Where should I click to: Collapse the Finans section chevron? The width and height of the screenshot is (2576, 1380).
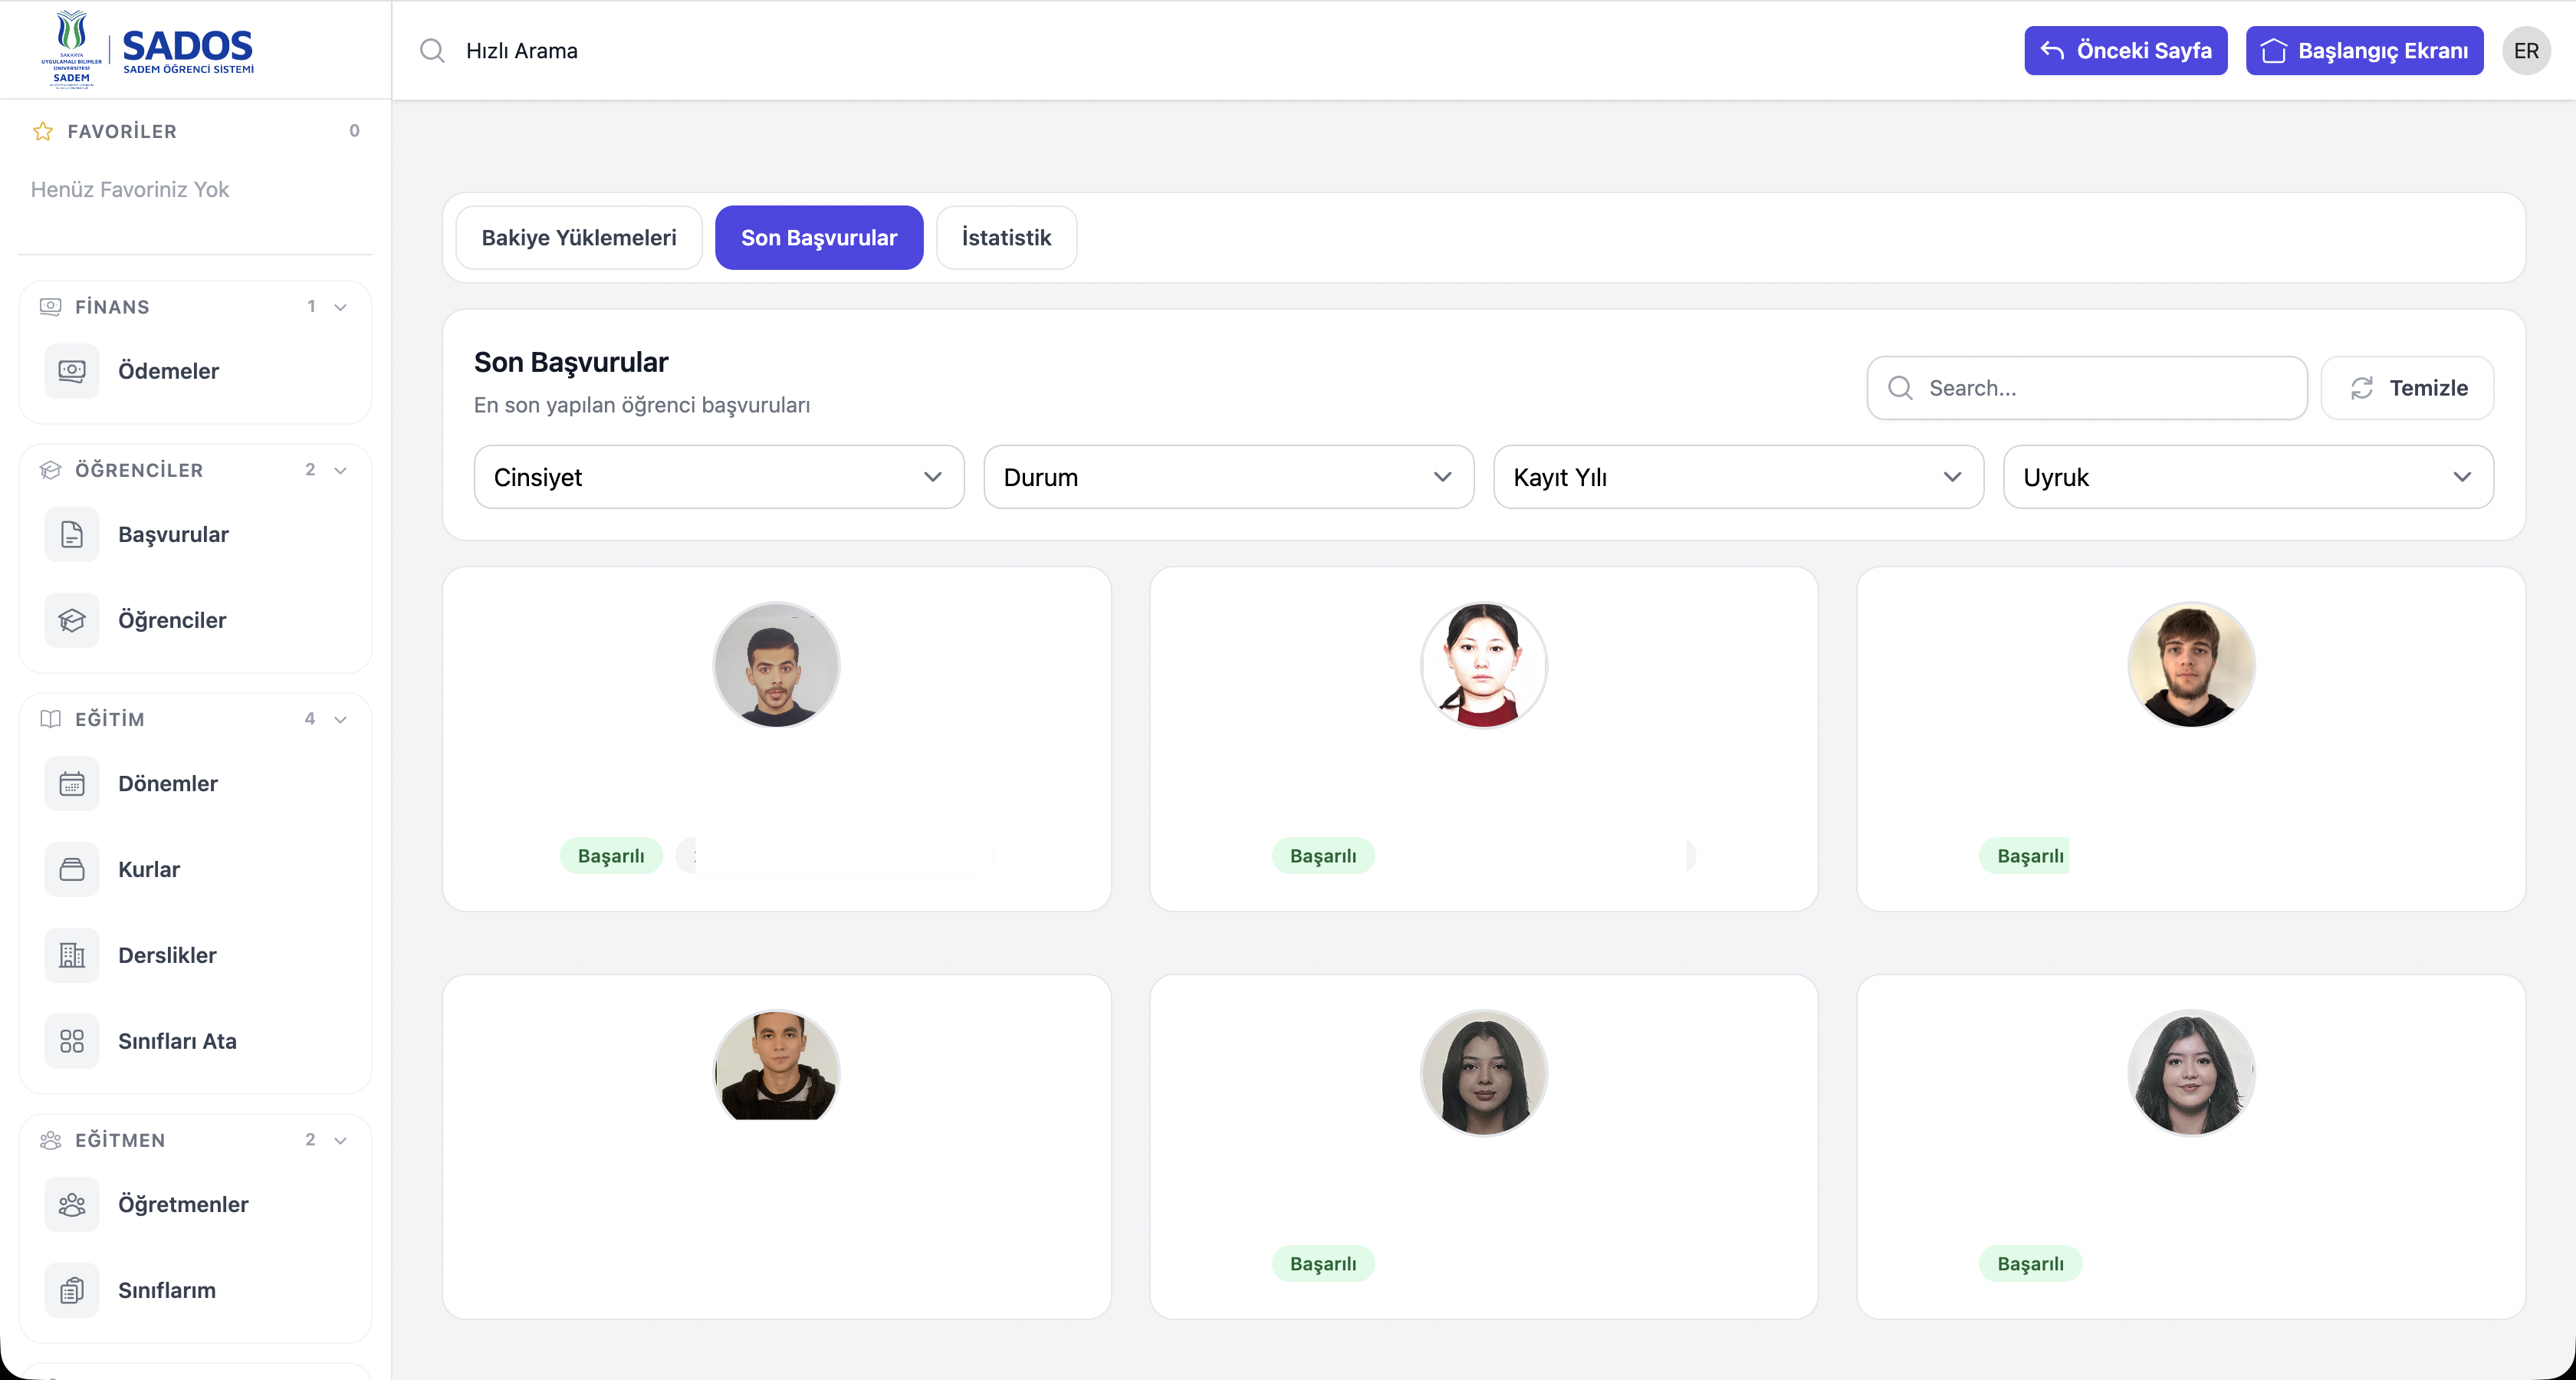(x=340, y=307)
